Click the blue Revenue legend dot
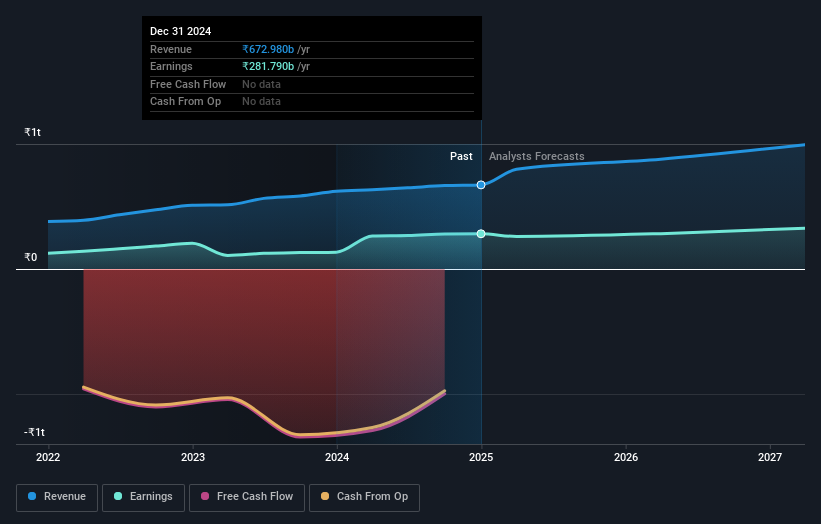Screen dimensions: 821x524 (x=32, y=496)
